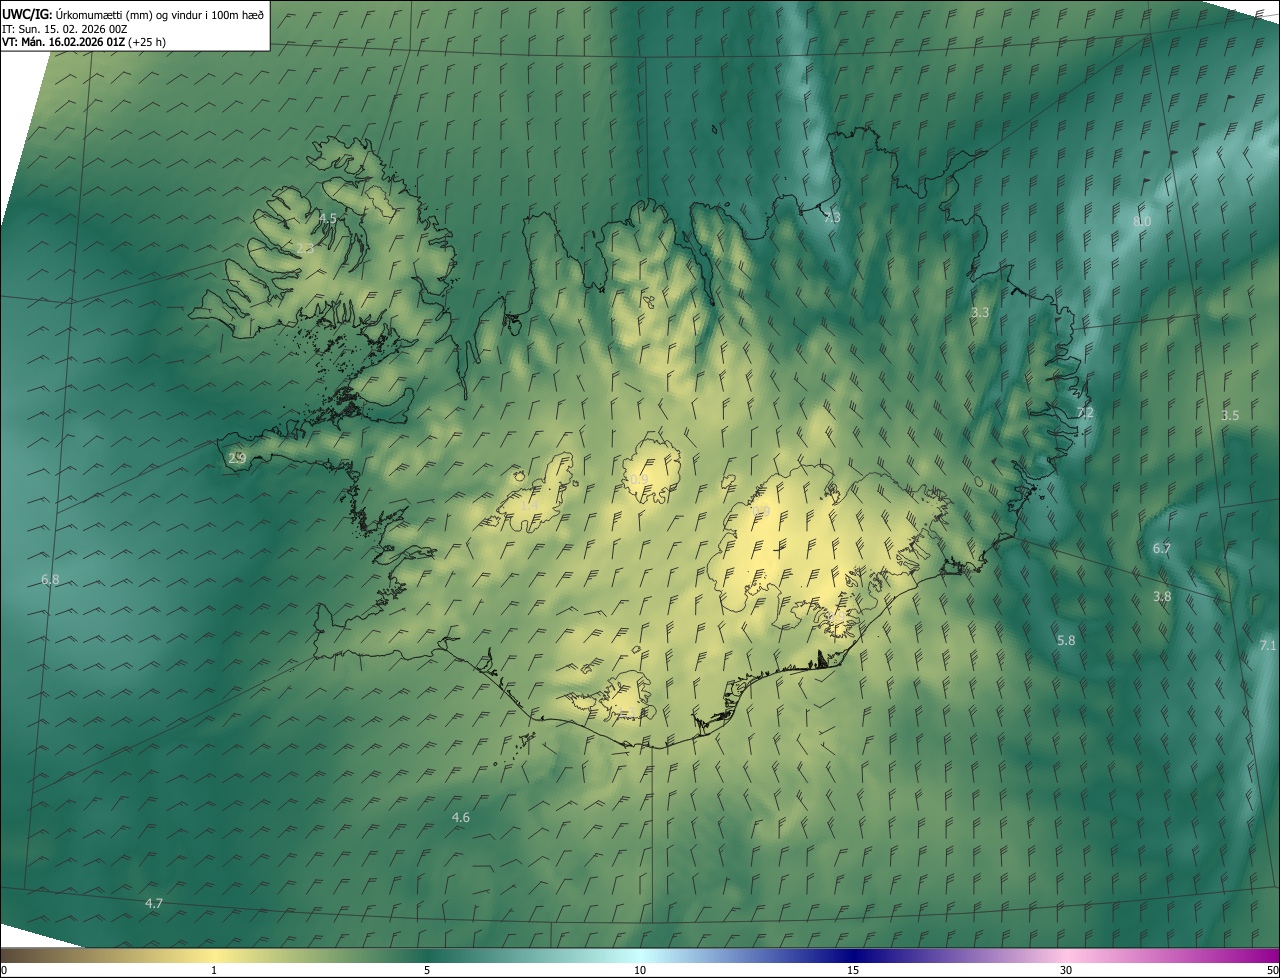Click the 8.0 value in the northeast sea
This screenshot has height=978, width=1280.
click(1142, 221)
